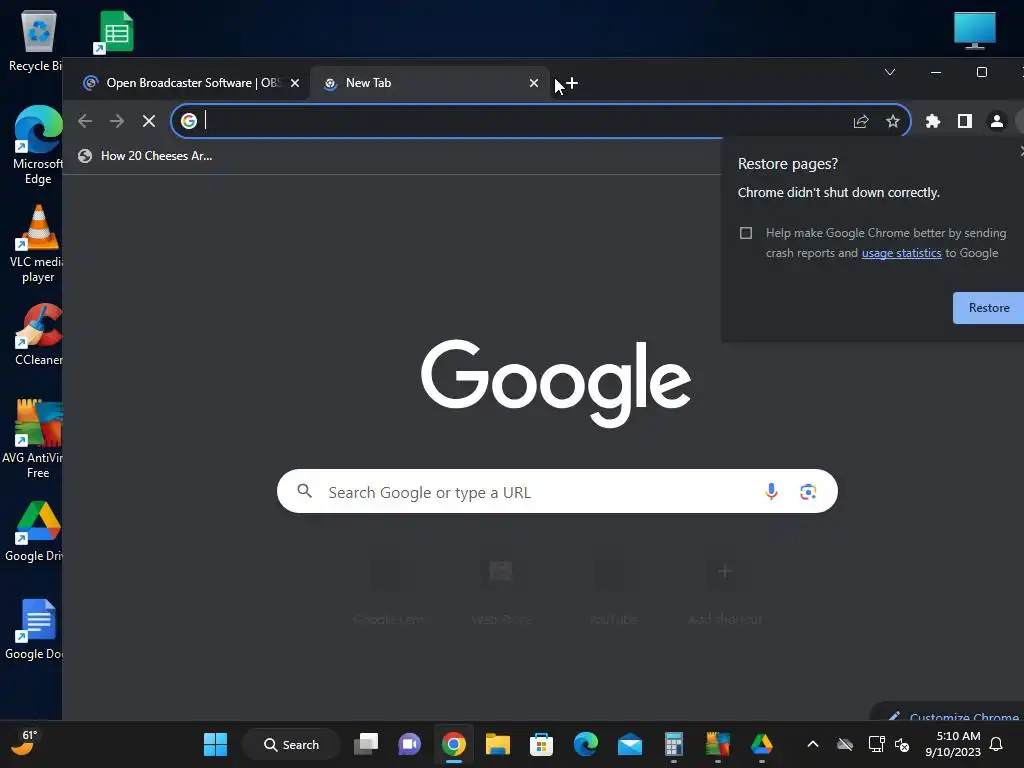The image size is (1024, 768).
Task: Open a new tab with plus button
Action: (572, 83)
